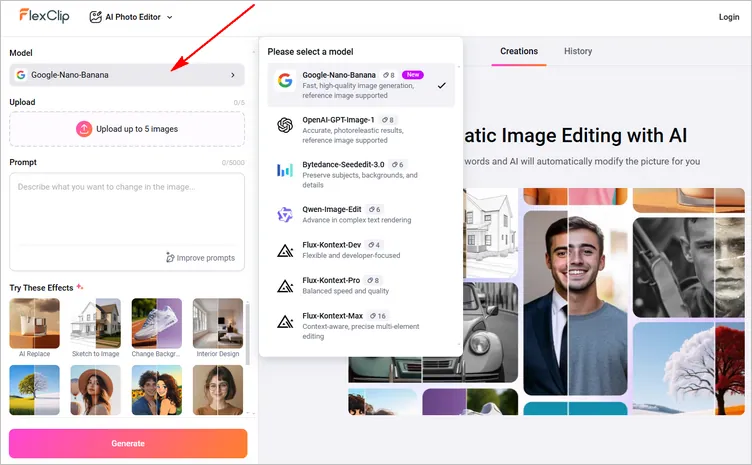Viewport: 752px width, 465px height.
Task: Click the vintage car sample image
Action: click(x=491, y=332)
